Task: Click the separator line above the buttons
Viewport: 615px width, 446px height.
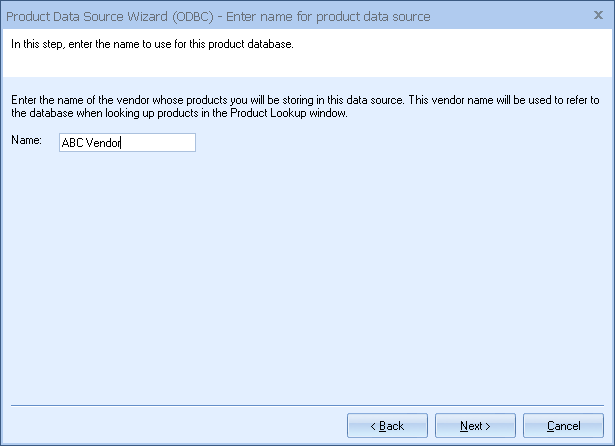Action: pos(307,405)
